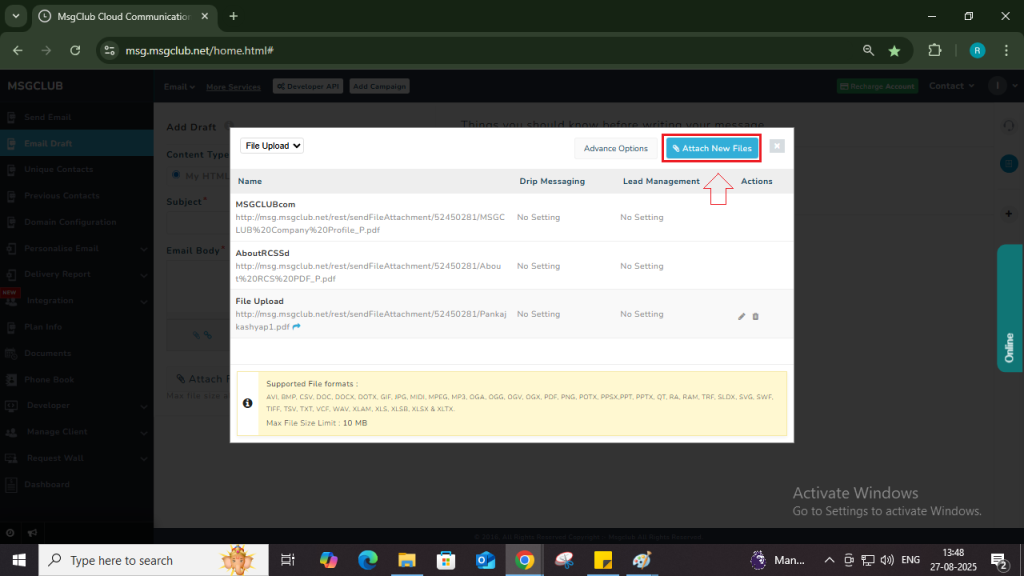Open Chrome three-dot menu
The width and height of the screenshot is (1024, 576).
[x=1006, y=50]
